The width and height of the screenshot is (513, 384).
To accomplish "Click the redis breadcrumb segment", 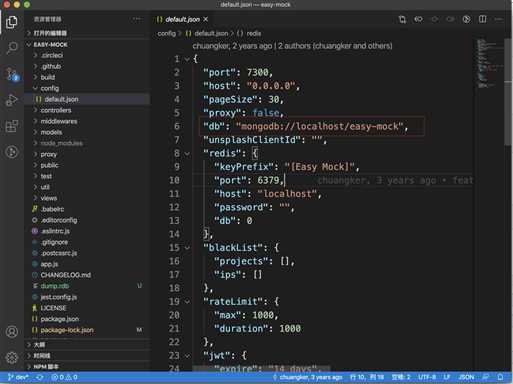I will (x=254, y=33).
